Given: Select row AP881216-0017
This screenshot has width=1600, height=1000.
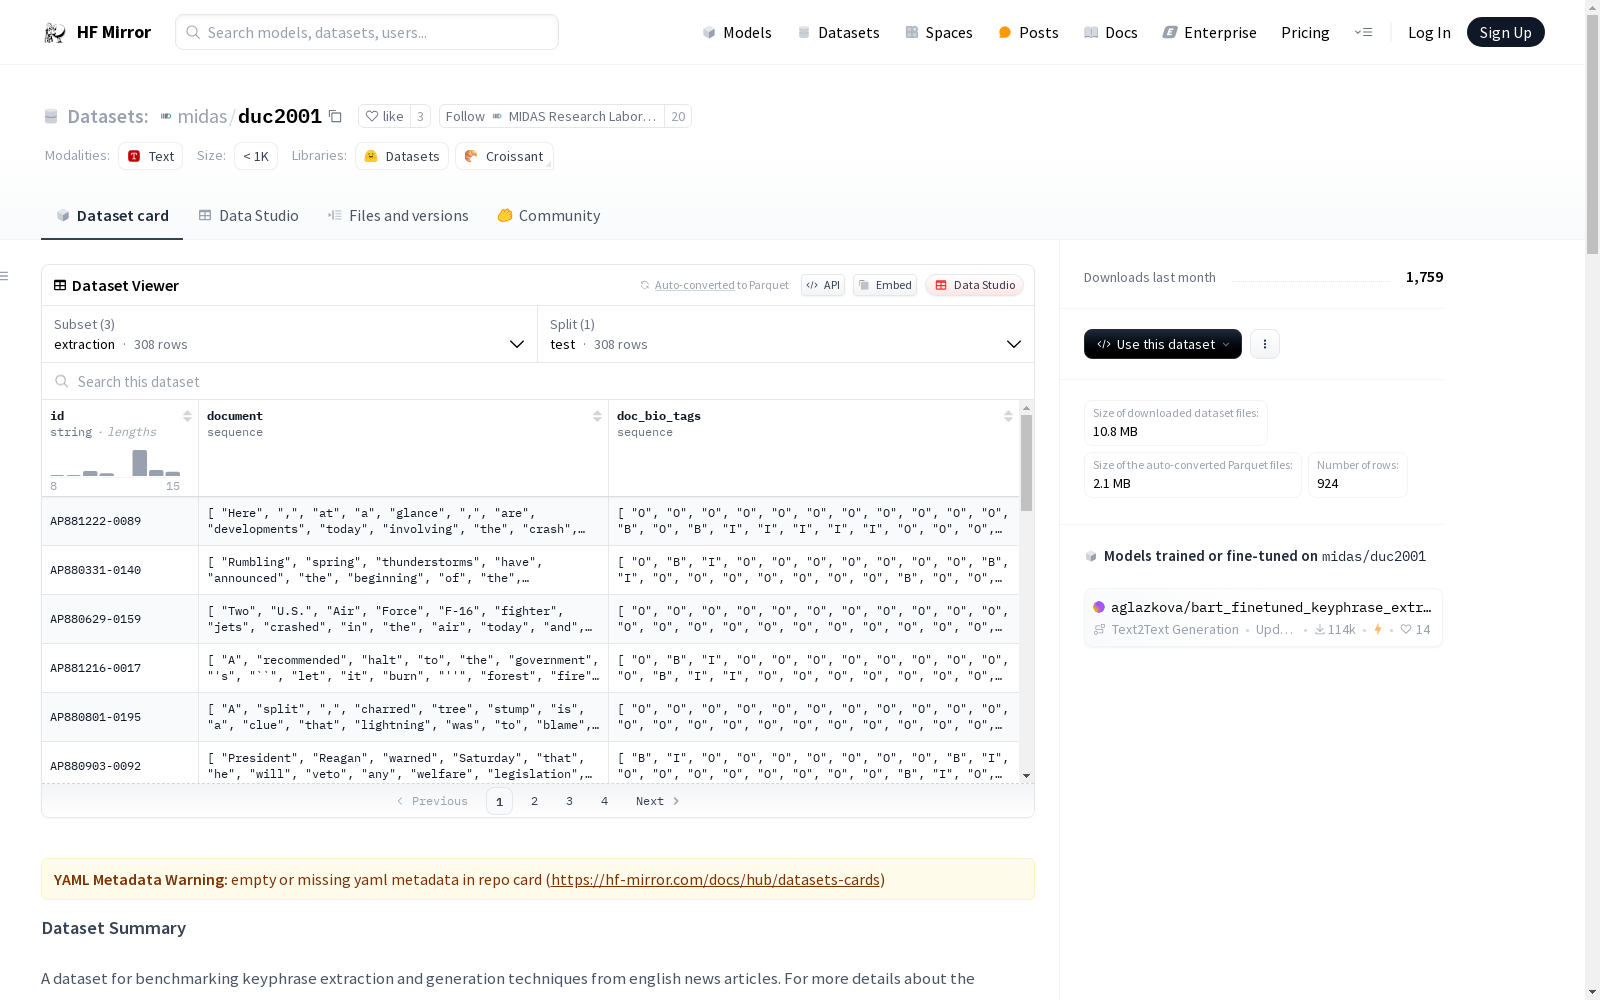Looking at the screenshot, I should (x=530, y=668).
